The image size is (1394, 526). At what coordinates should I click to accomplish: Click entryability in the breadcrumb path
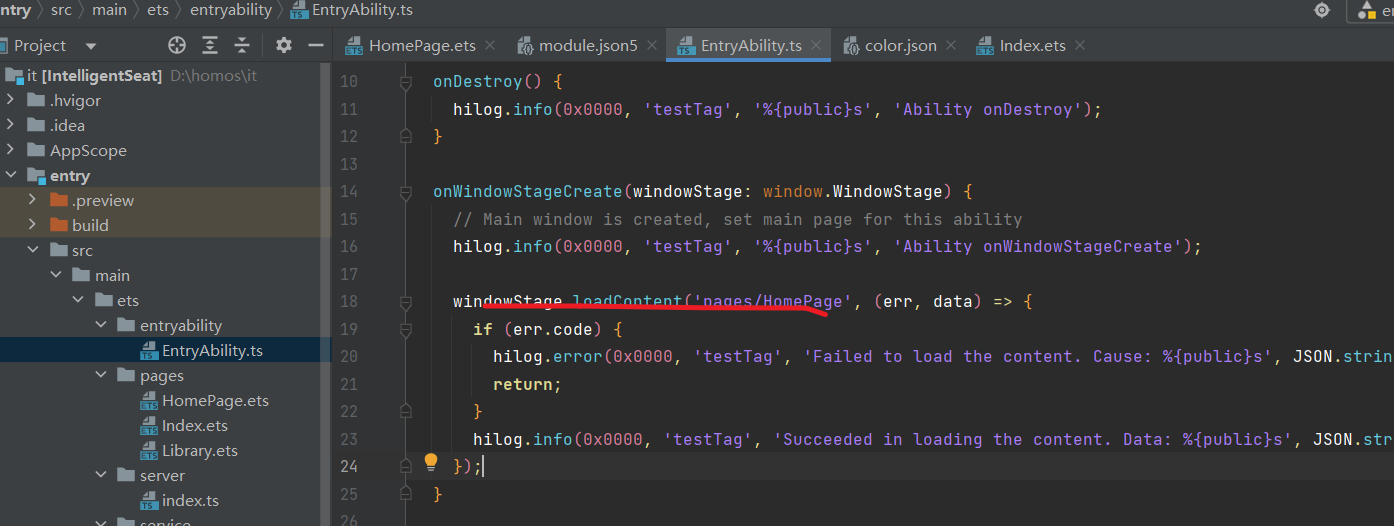(x=233, y=10)
